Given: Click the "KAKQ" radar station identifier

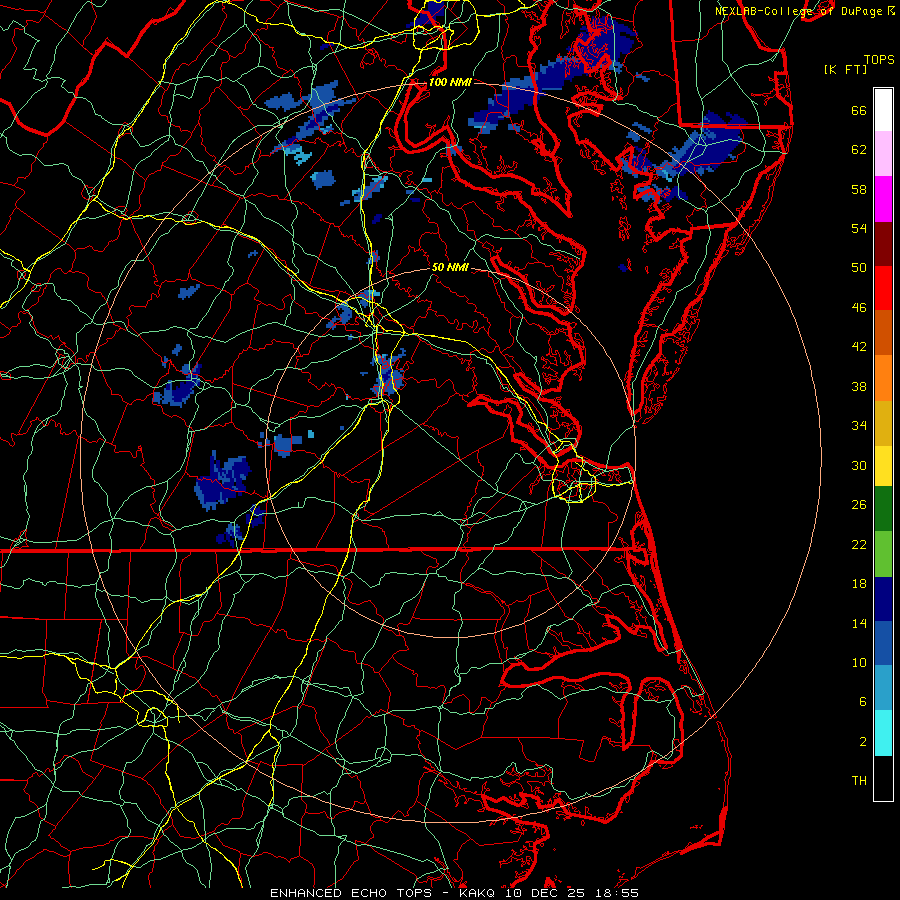Looking at the screenshot, I should click(479, 893).
